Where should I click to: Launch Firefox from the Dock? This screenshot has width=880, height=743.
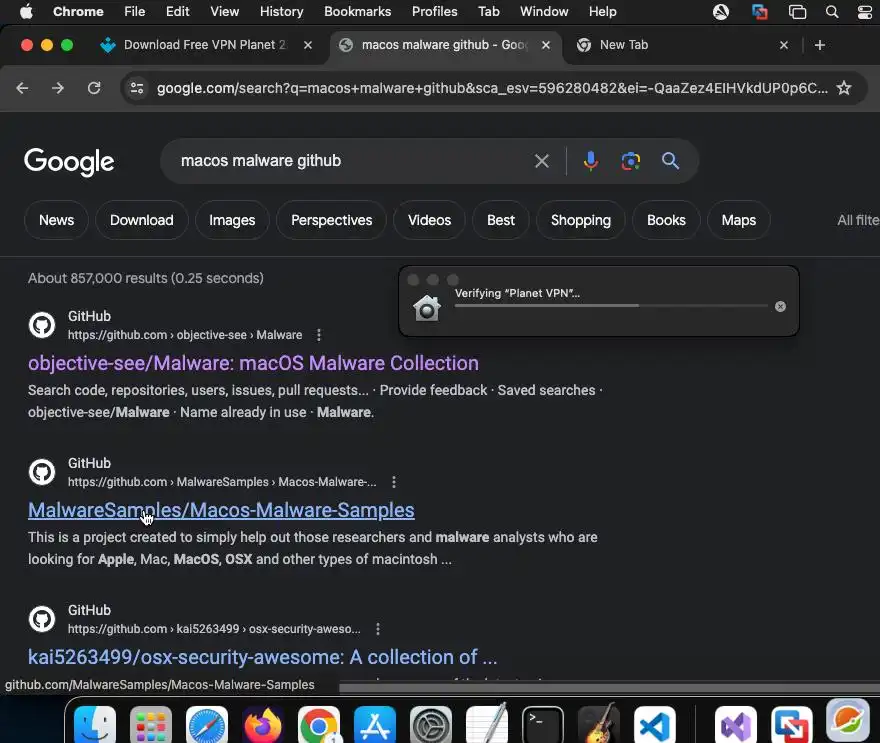263,724
